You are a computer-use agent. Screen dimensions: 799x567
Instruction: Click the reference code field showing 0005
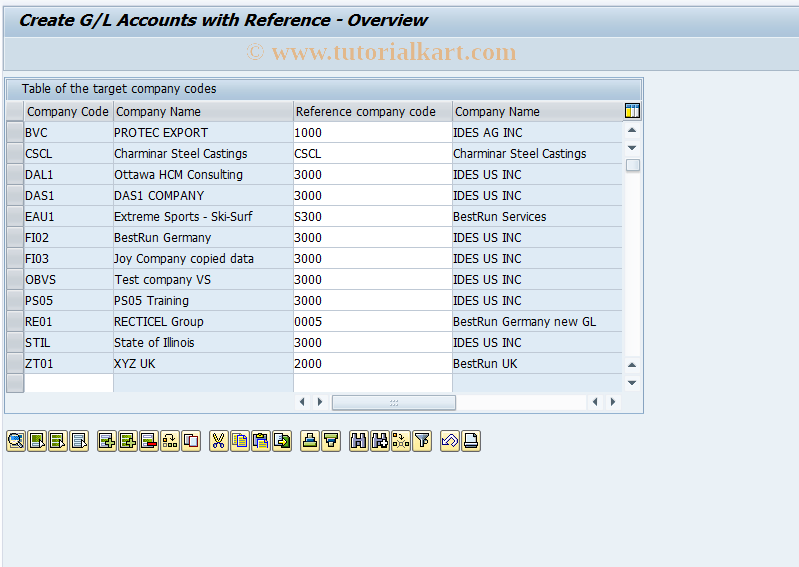(x=372, y=321)
